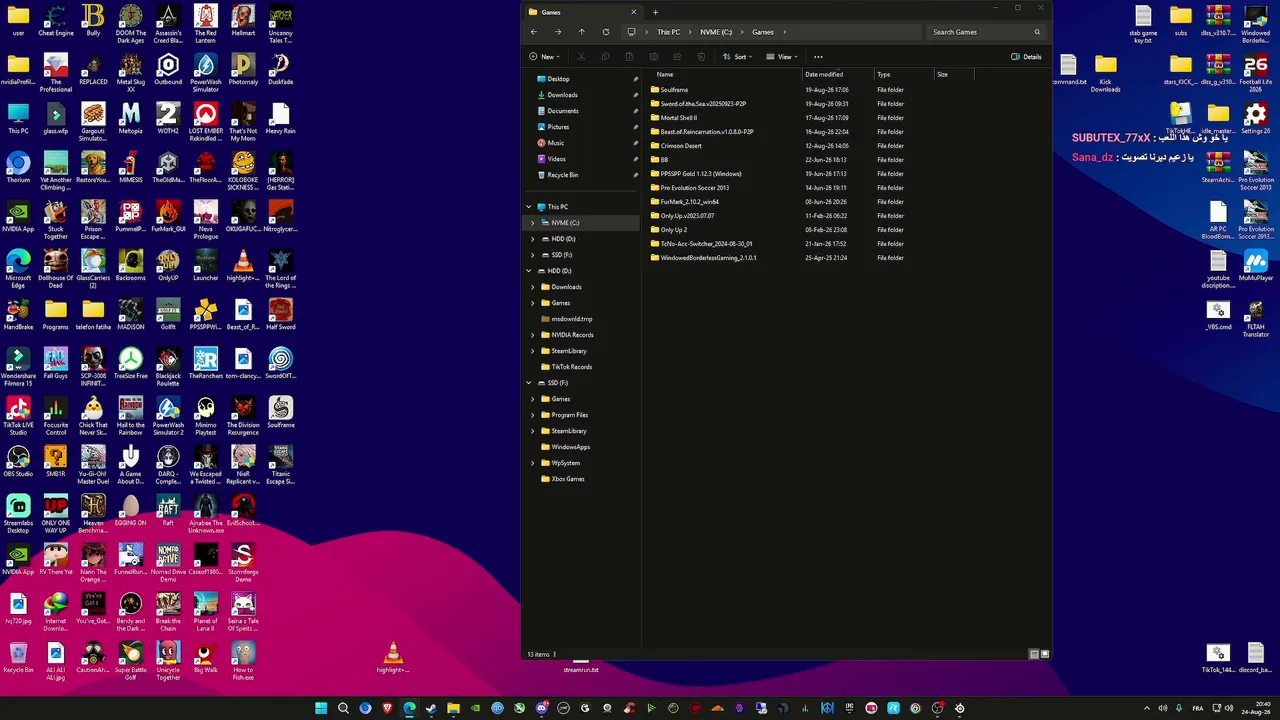The image size is (1280, 720).
Task: Open the See more (three dots) menu
Action: pyautogui.click(x=818, y=57)
